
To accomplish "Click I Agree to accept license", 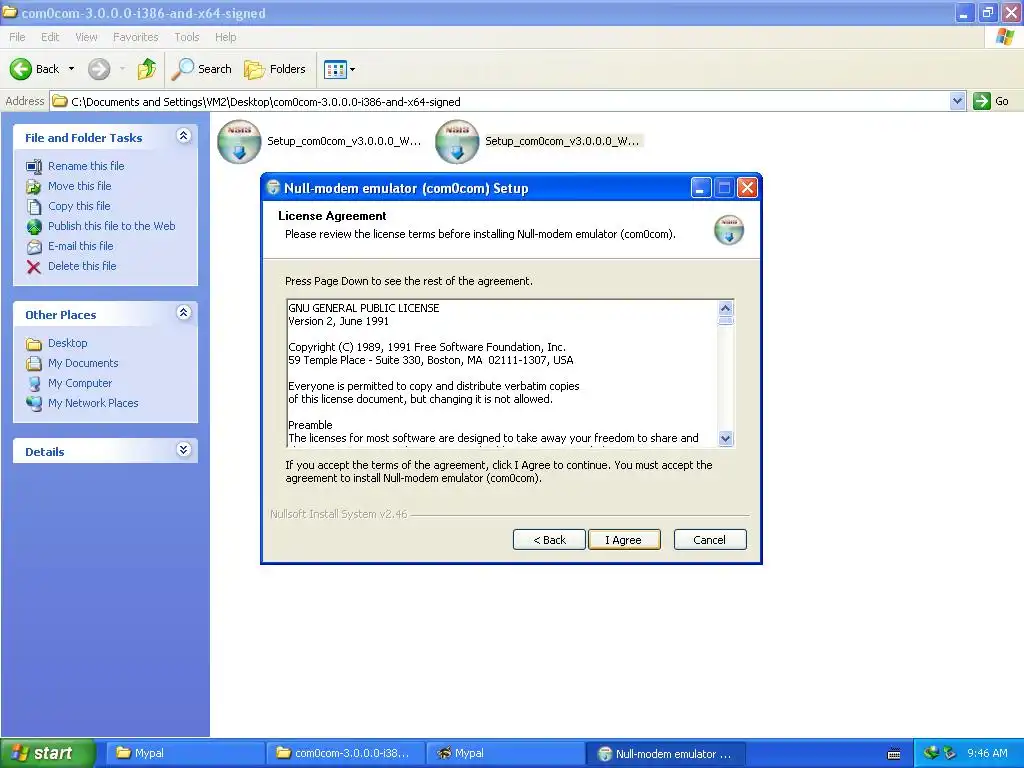I will 624,540.
